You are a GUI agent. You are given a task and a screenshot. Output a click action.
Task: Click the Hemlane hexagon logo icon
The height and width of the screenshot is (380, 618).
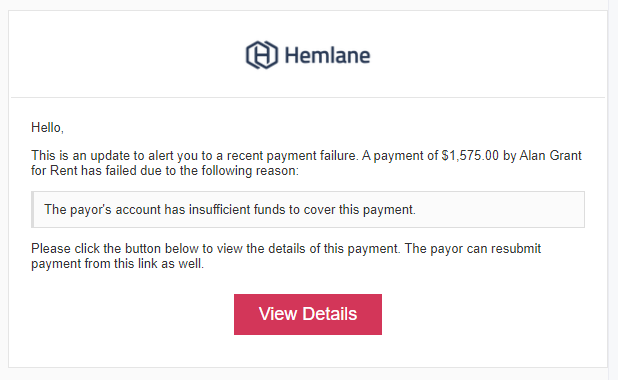click(262, 55)
